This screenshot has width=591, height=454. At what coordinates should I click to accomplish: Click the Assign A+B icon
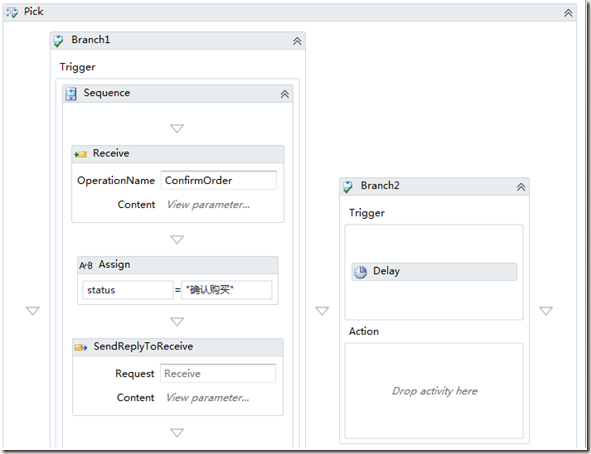click(86, 265)
